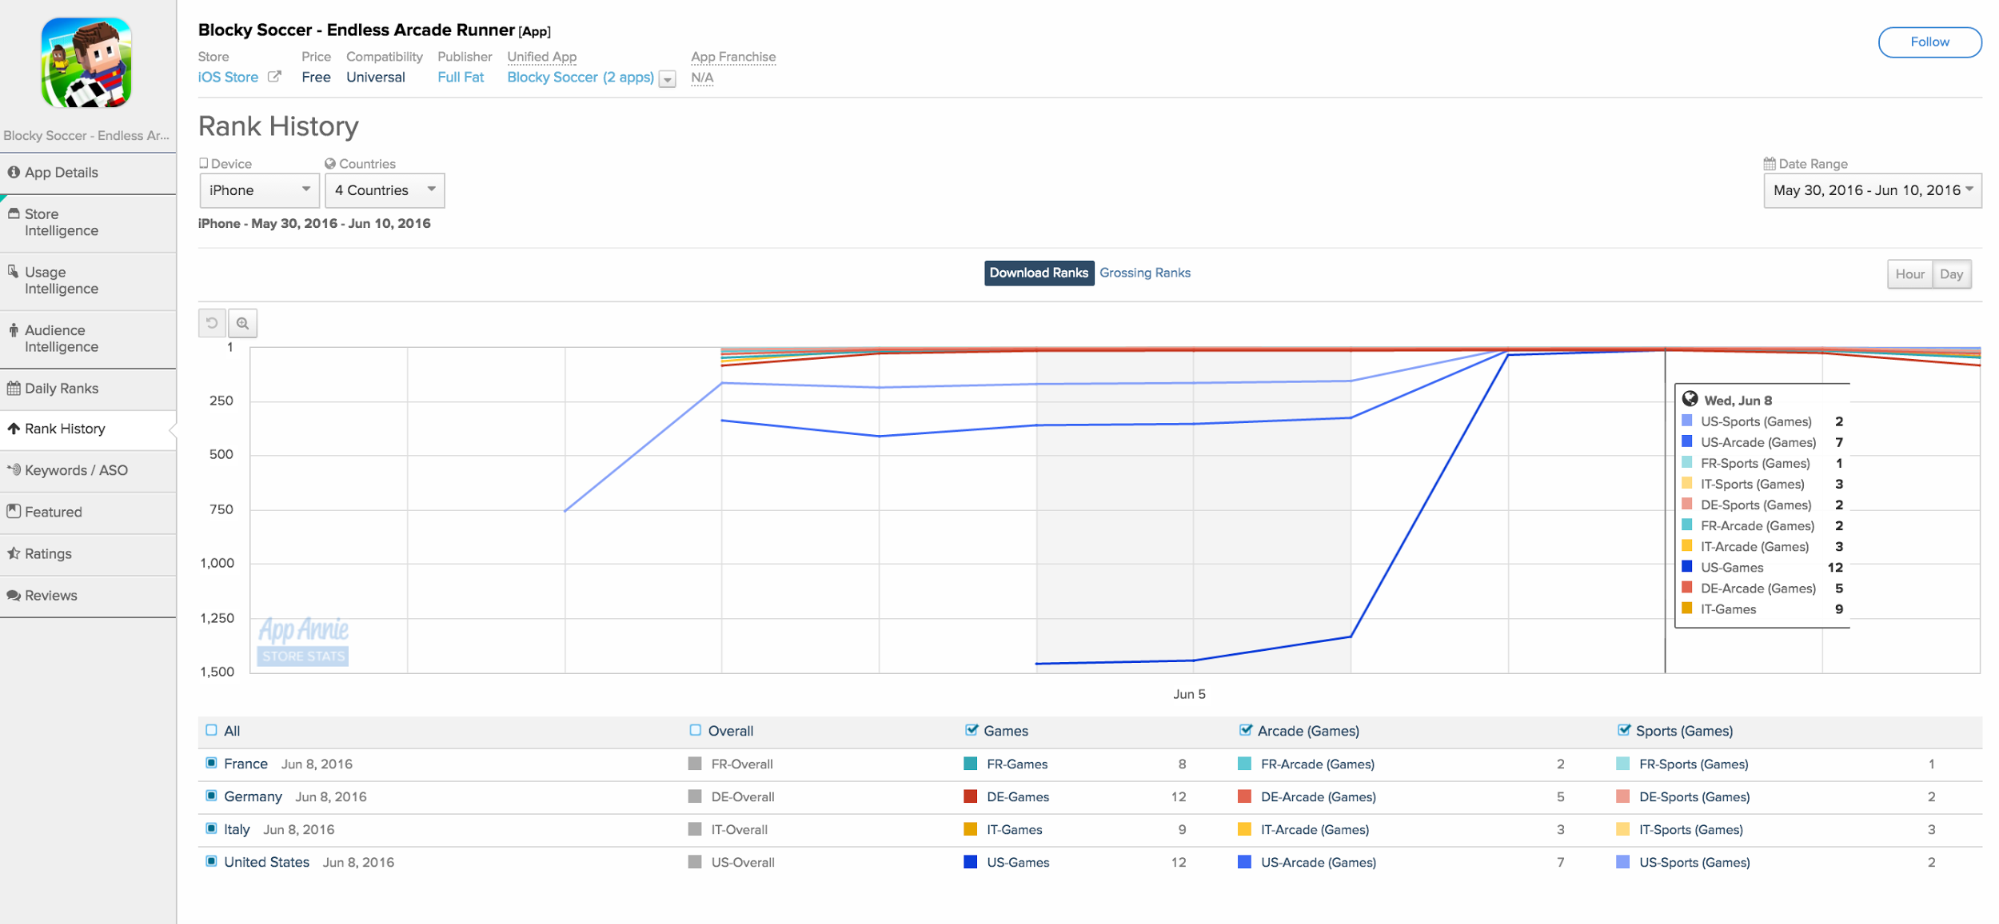Click the chart reset undo icon
Screen dimensions: 1999x924
point(212,323)
